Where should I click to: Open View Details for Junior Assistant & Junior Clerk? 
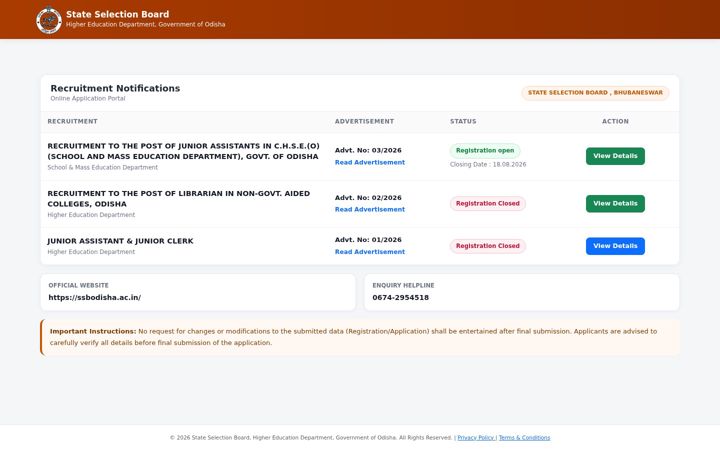(x=615, y=246)
